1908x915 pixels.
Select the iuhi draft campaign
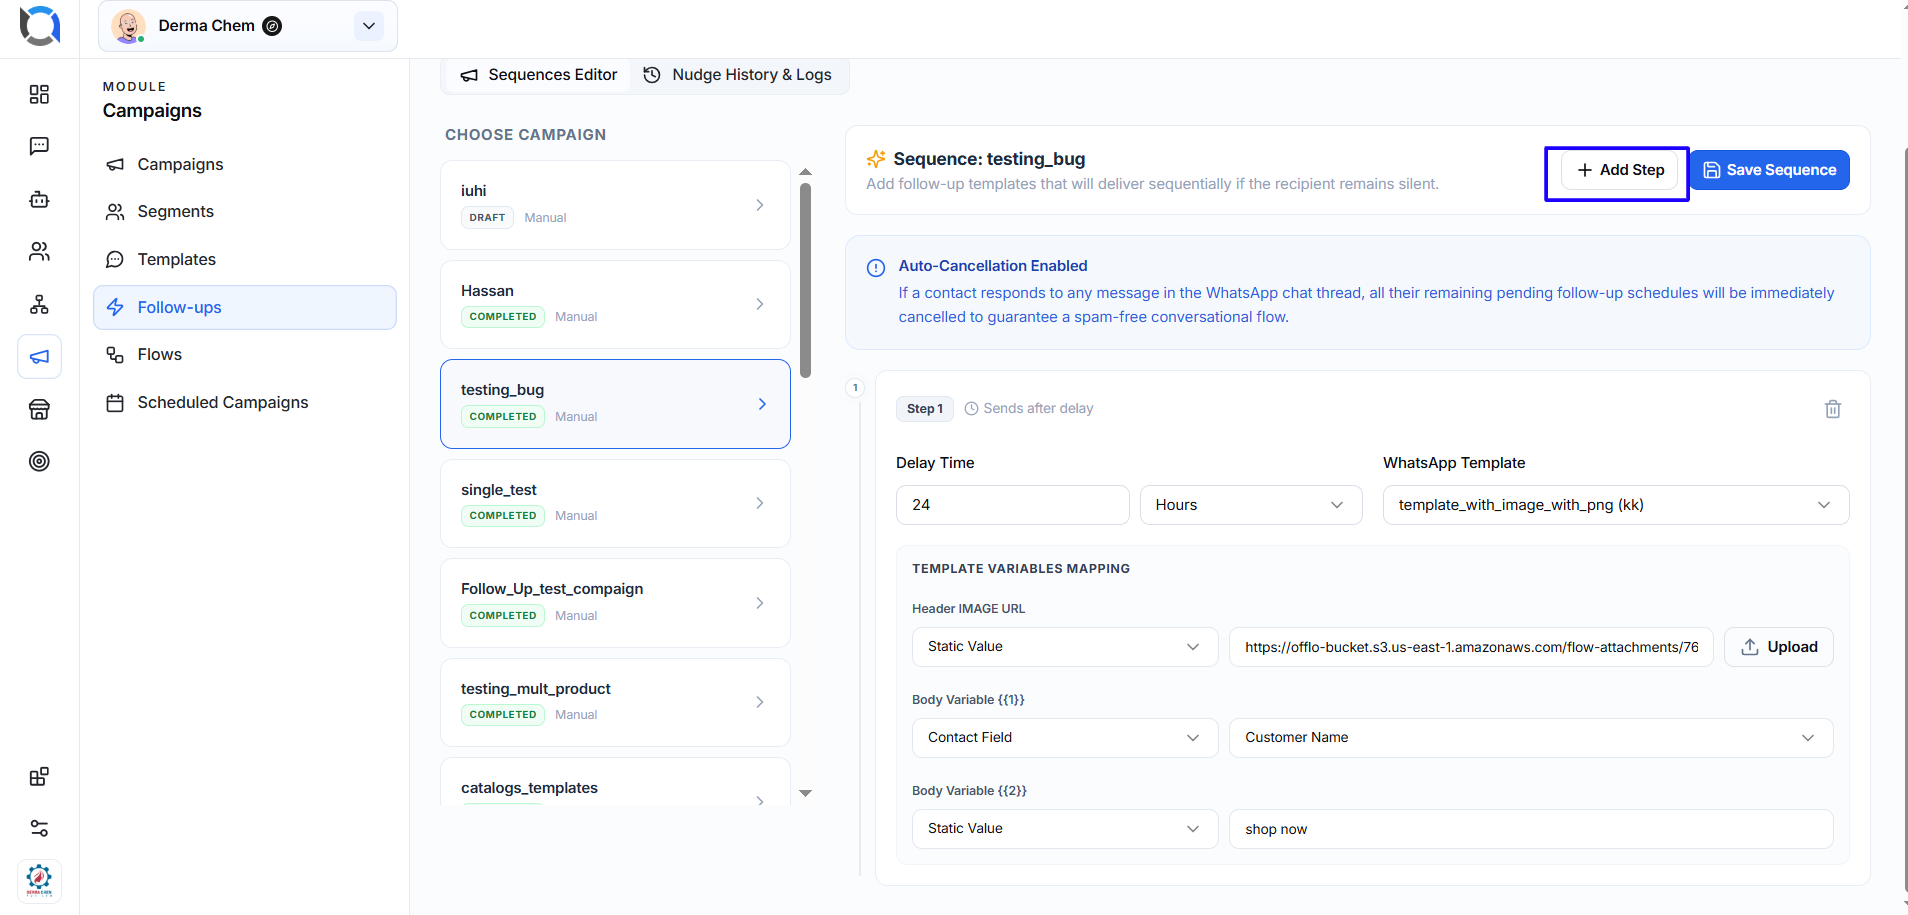[x=615, y=205]
